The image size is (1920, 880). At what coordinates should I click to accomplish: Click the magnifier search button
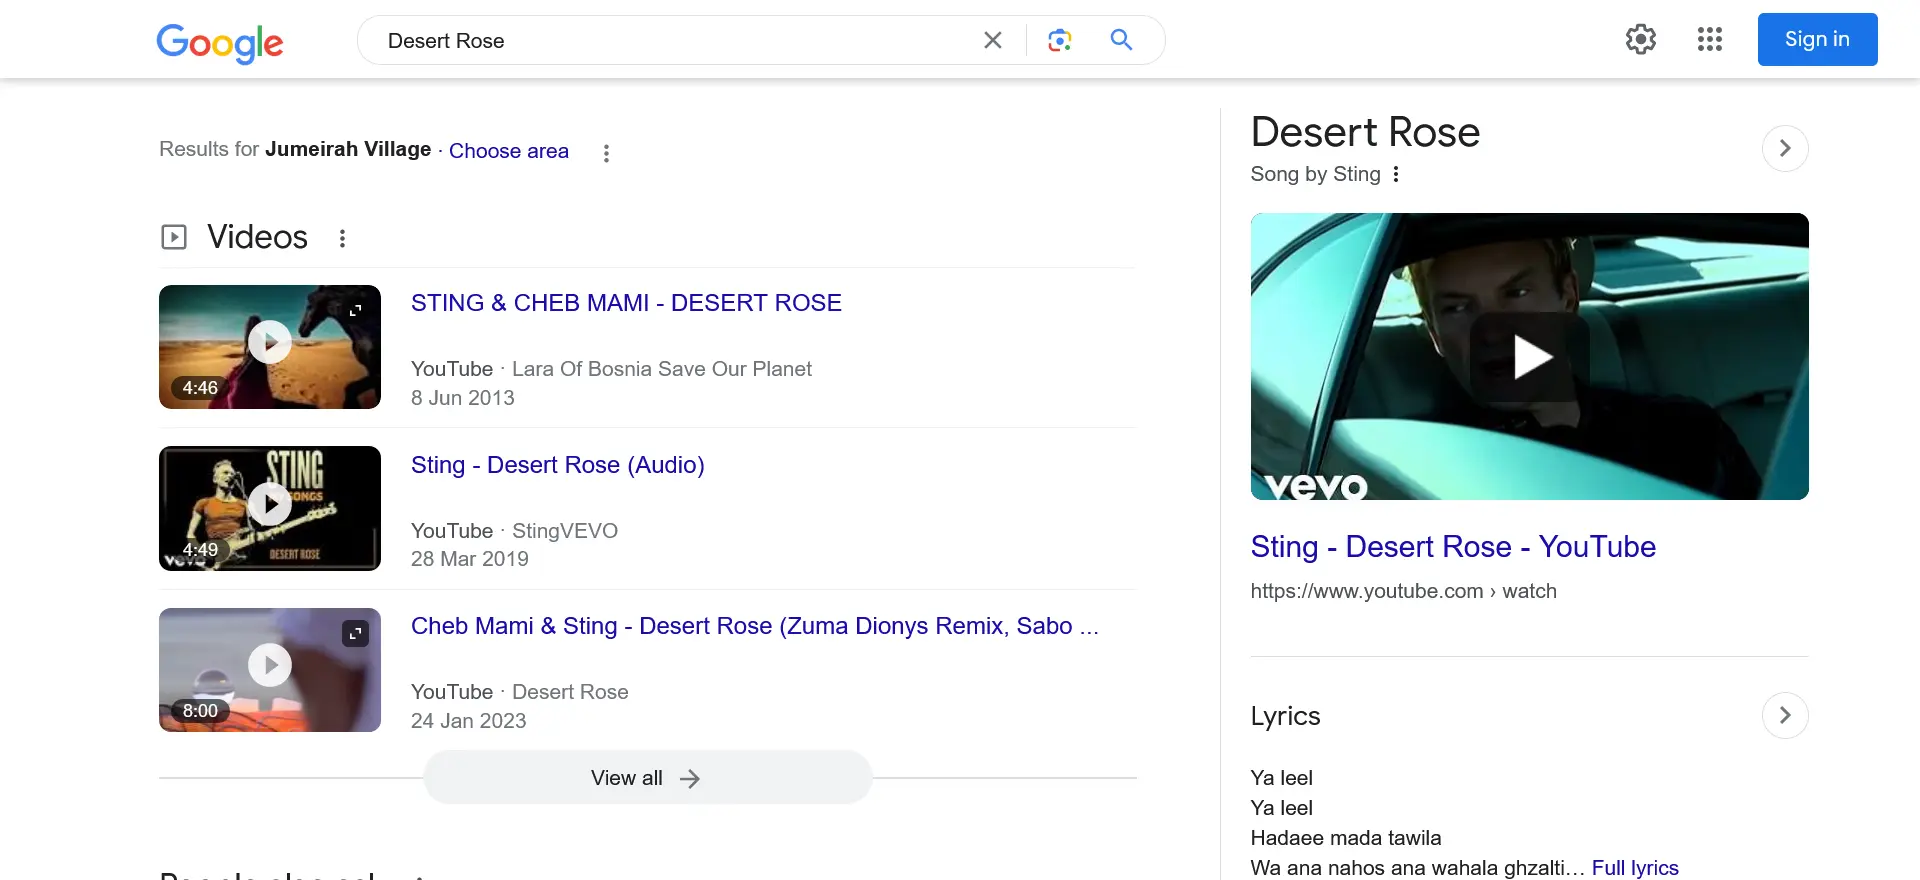1121,40
